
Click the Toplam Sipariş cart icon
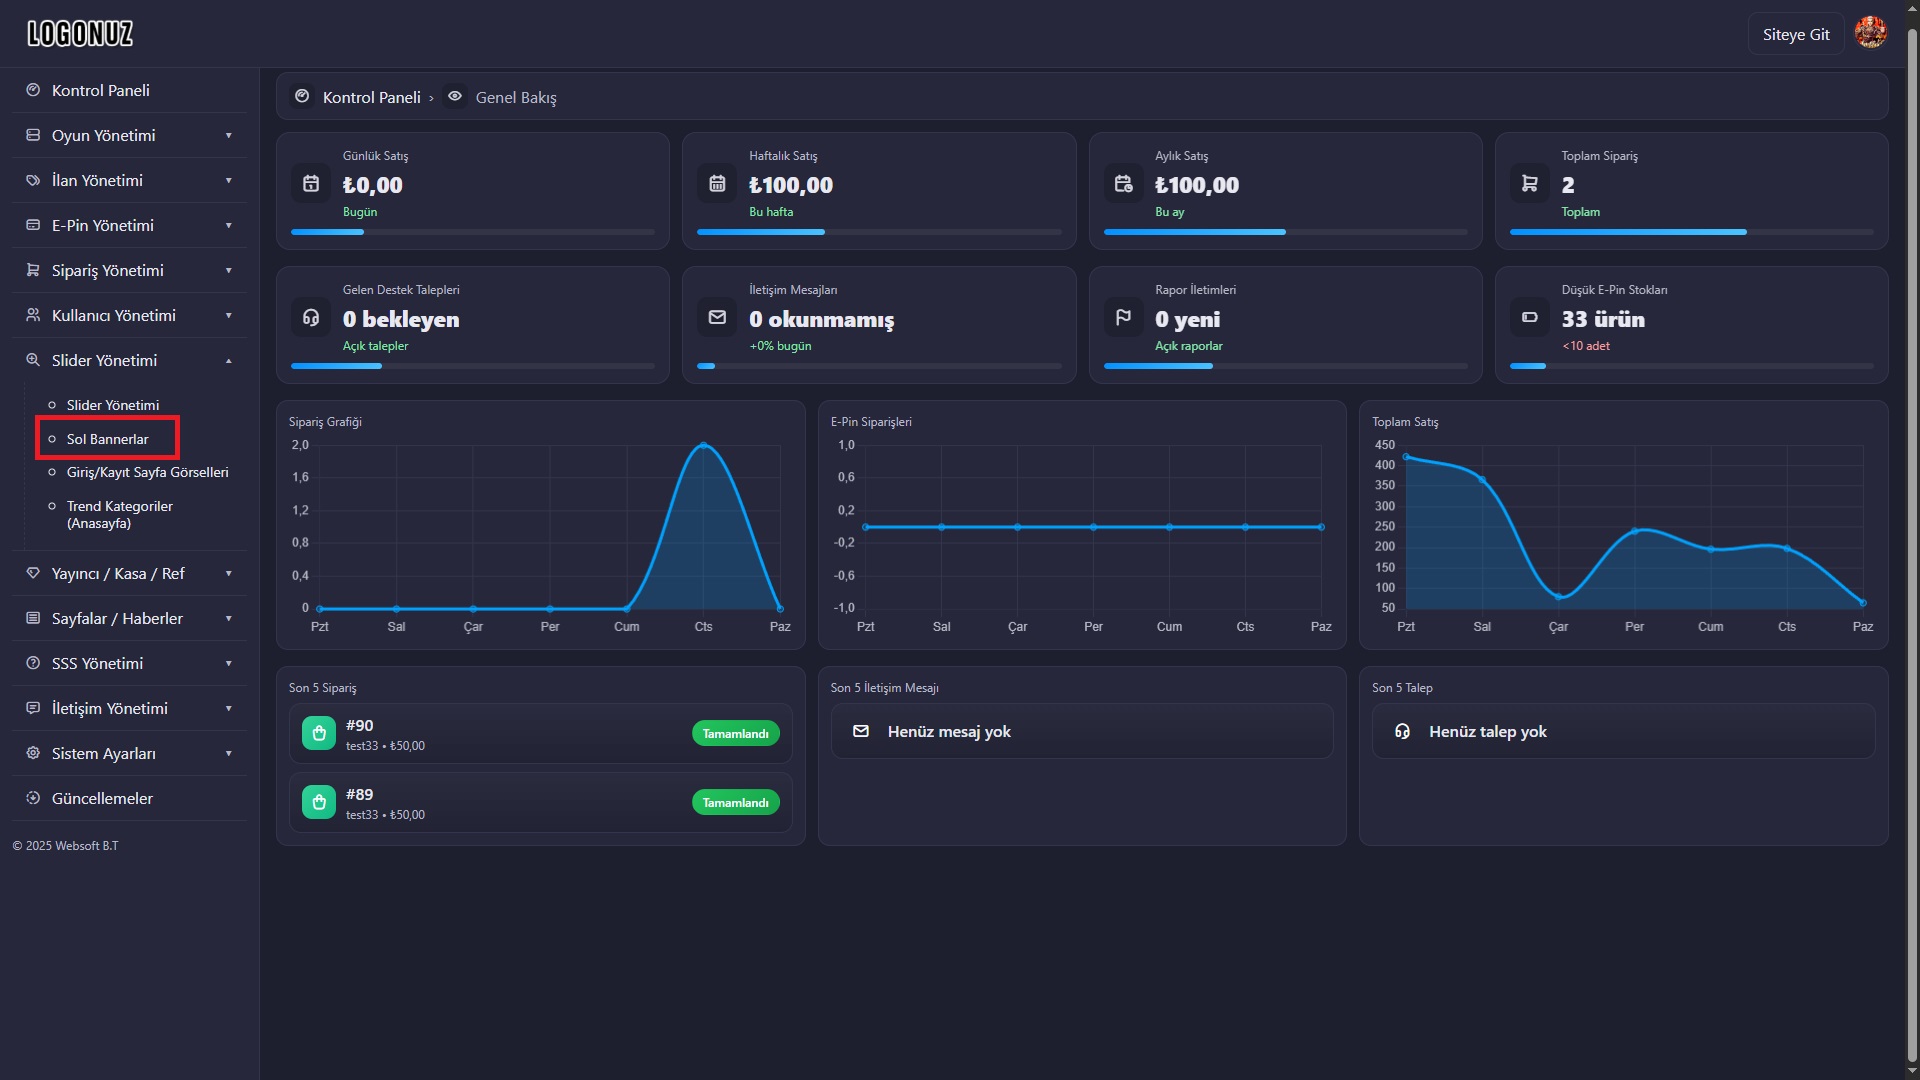(1529, 183)
